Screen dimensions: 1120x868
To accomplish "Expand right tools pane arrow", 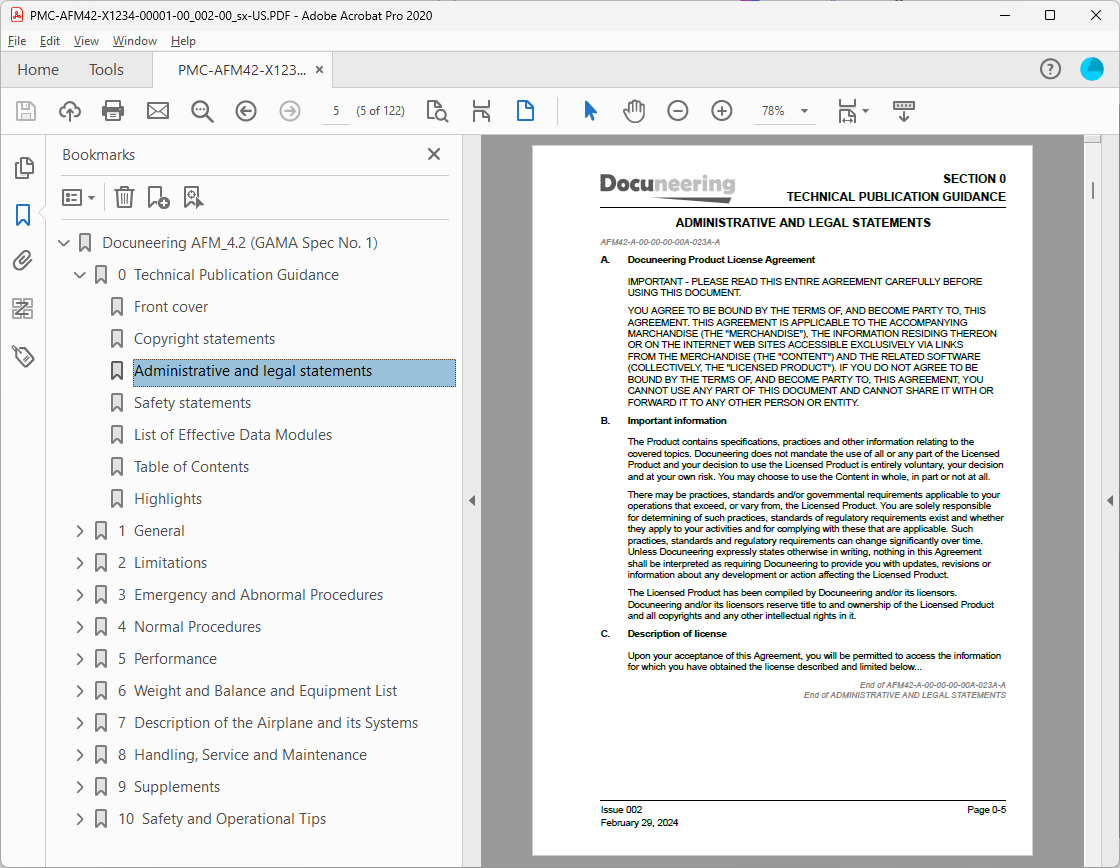I will [x=1109, y=501].
